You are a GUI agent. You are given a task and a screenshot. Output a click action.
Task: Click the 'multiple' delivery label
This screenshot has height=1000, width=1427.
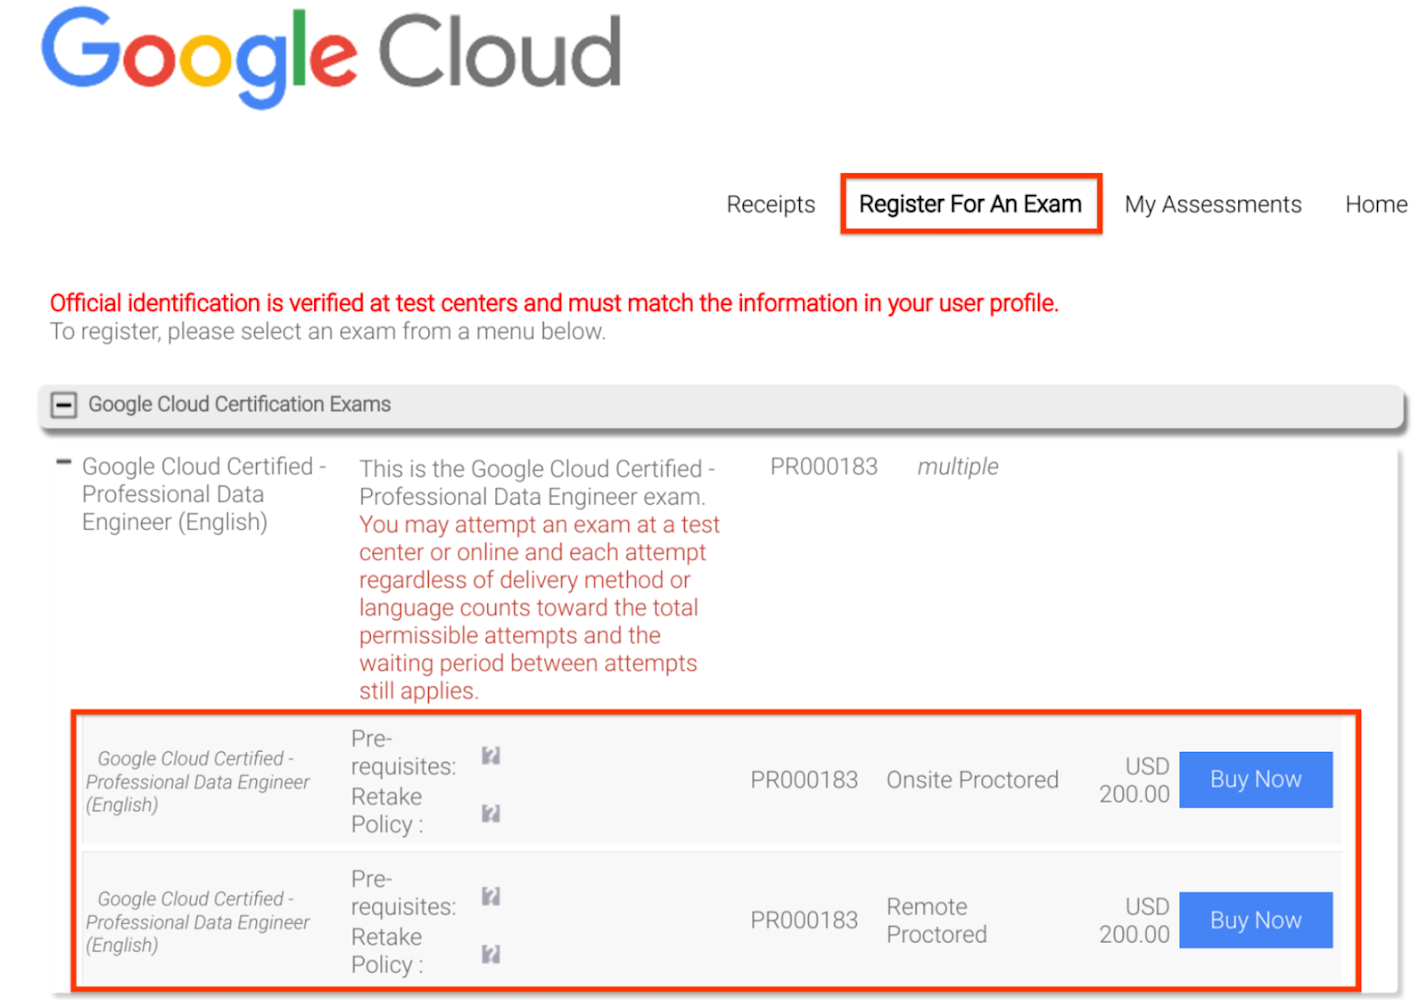958,467
